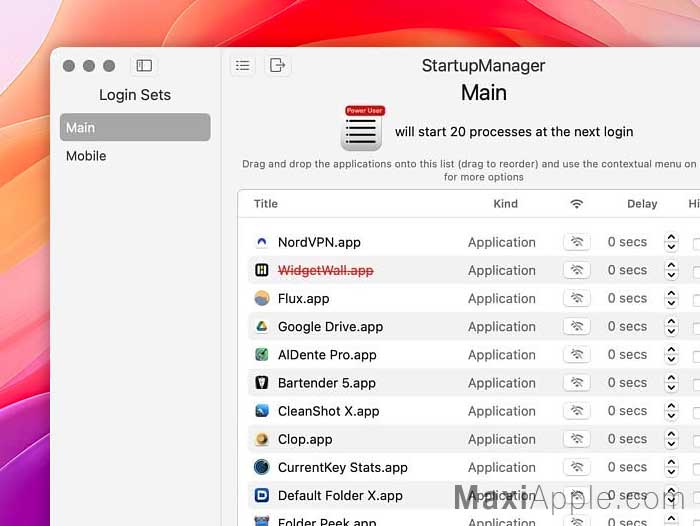Toggle Wi-Fi condition for WidgetWall.app

click(577, 270)
